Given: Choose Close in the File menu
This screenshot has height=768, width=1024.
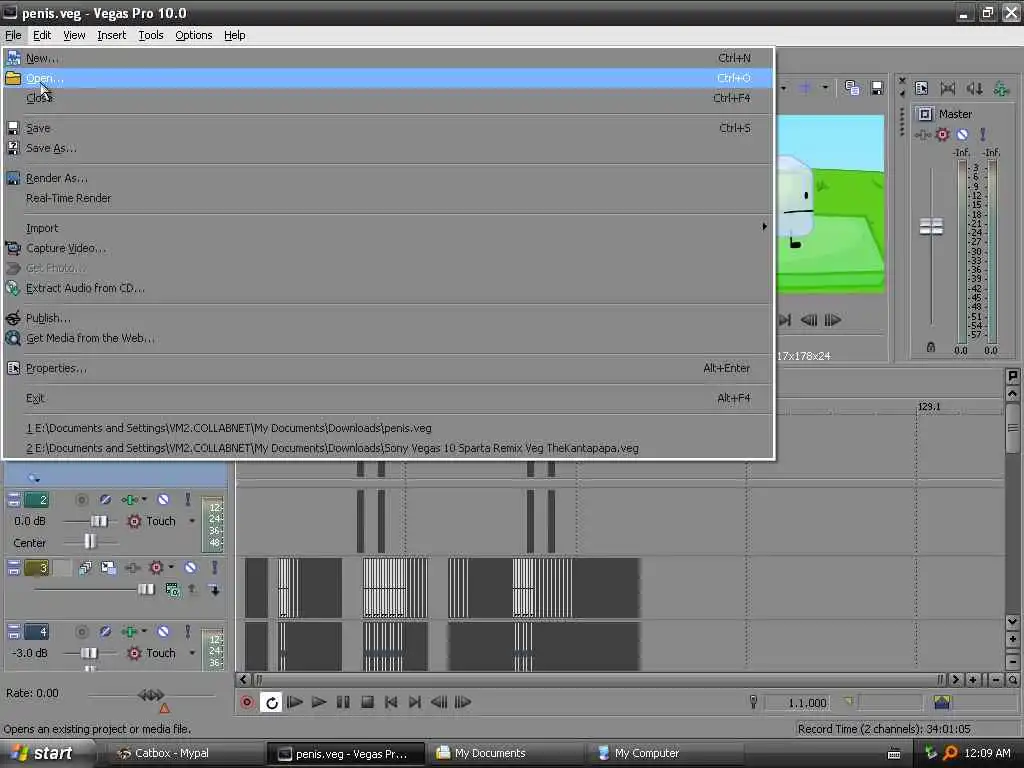Looking at the screenshot, I should (x=389, y=98).
